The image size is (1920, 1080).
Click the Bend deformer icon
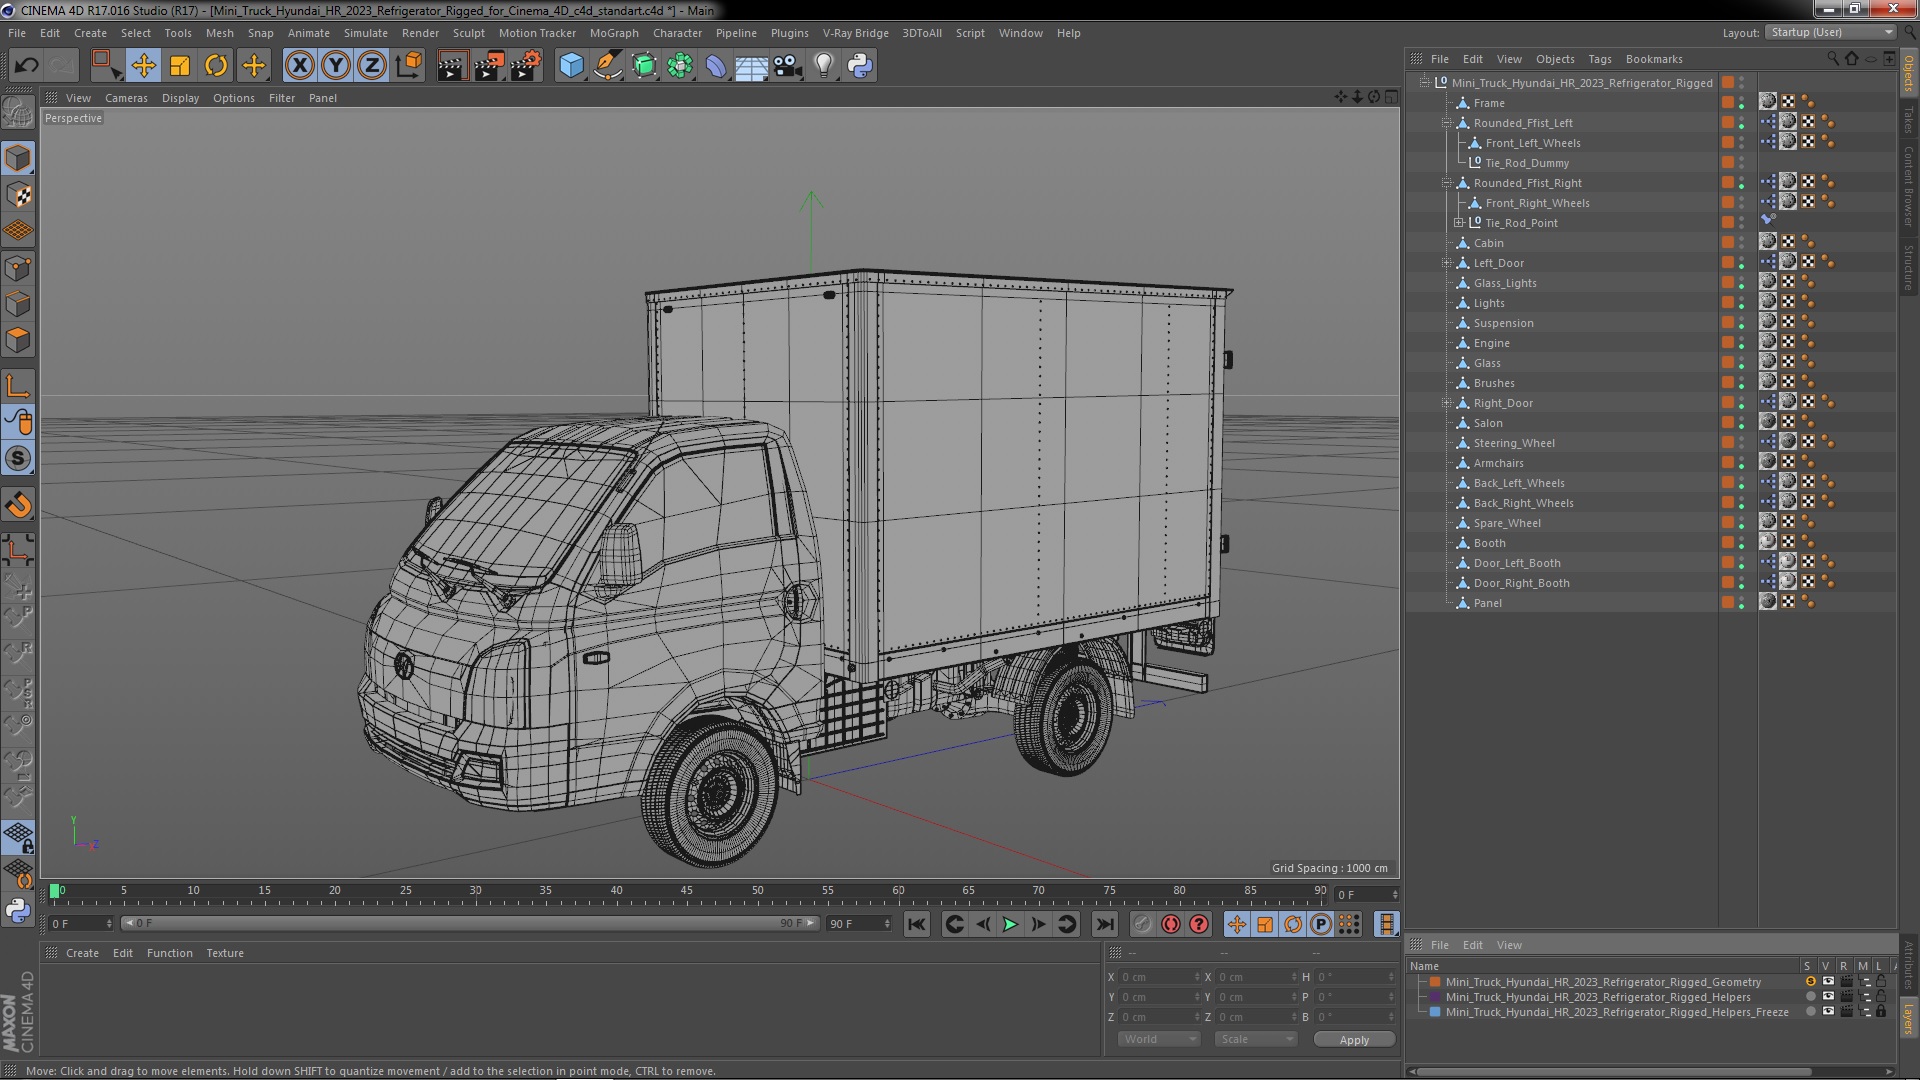click(x=716, y=66)
